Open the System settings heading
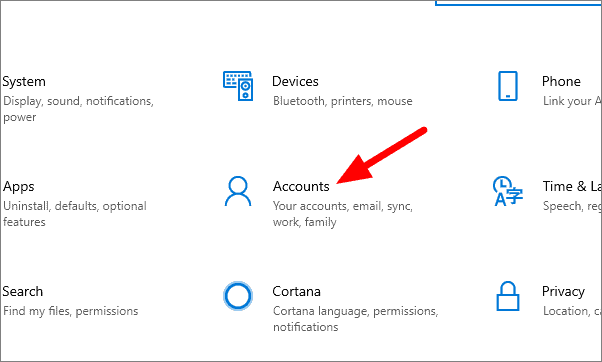The image size is (602, 362). coord(24,82)
